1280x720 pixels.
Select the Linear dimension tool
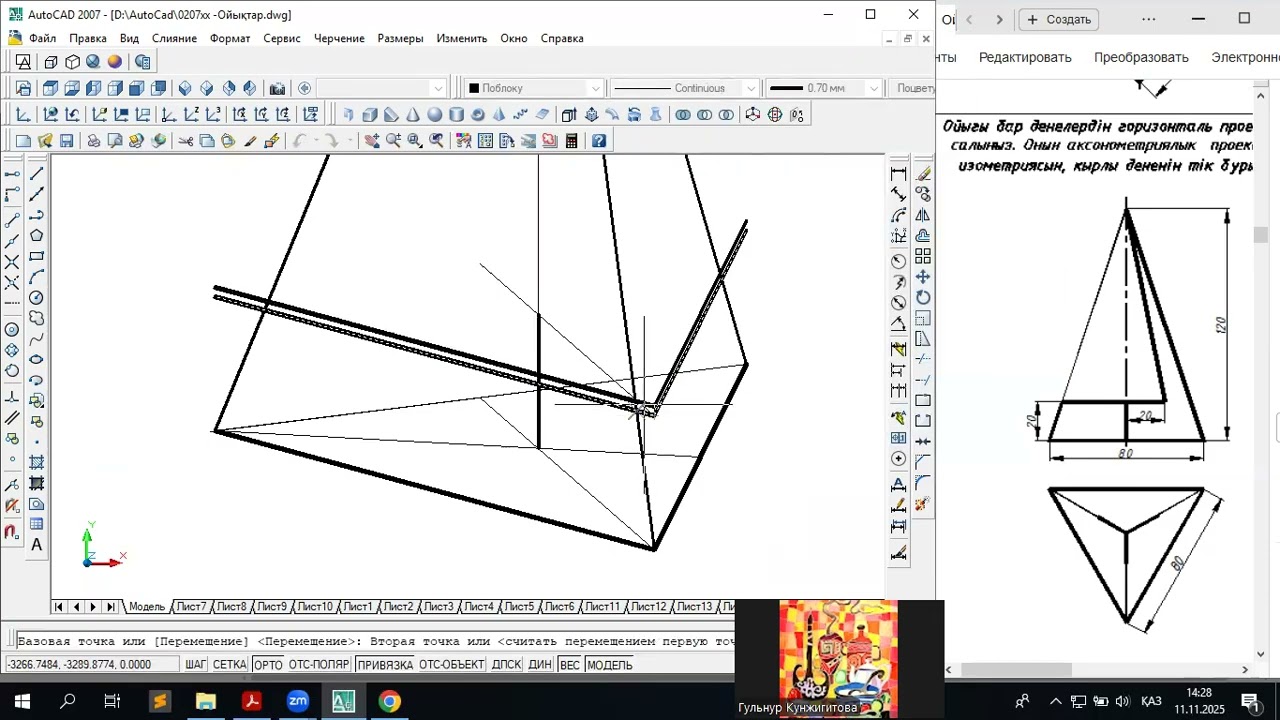pos(899,173)
